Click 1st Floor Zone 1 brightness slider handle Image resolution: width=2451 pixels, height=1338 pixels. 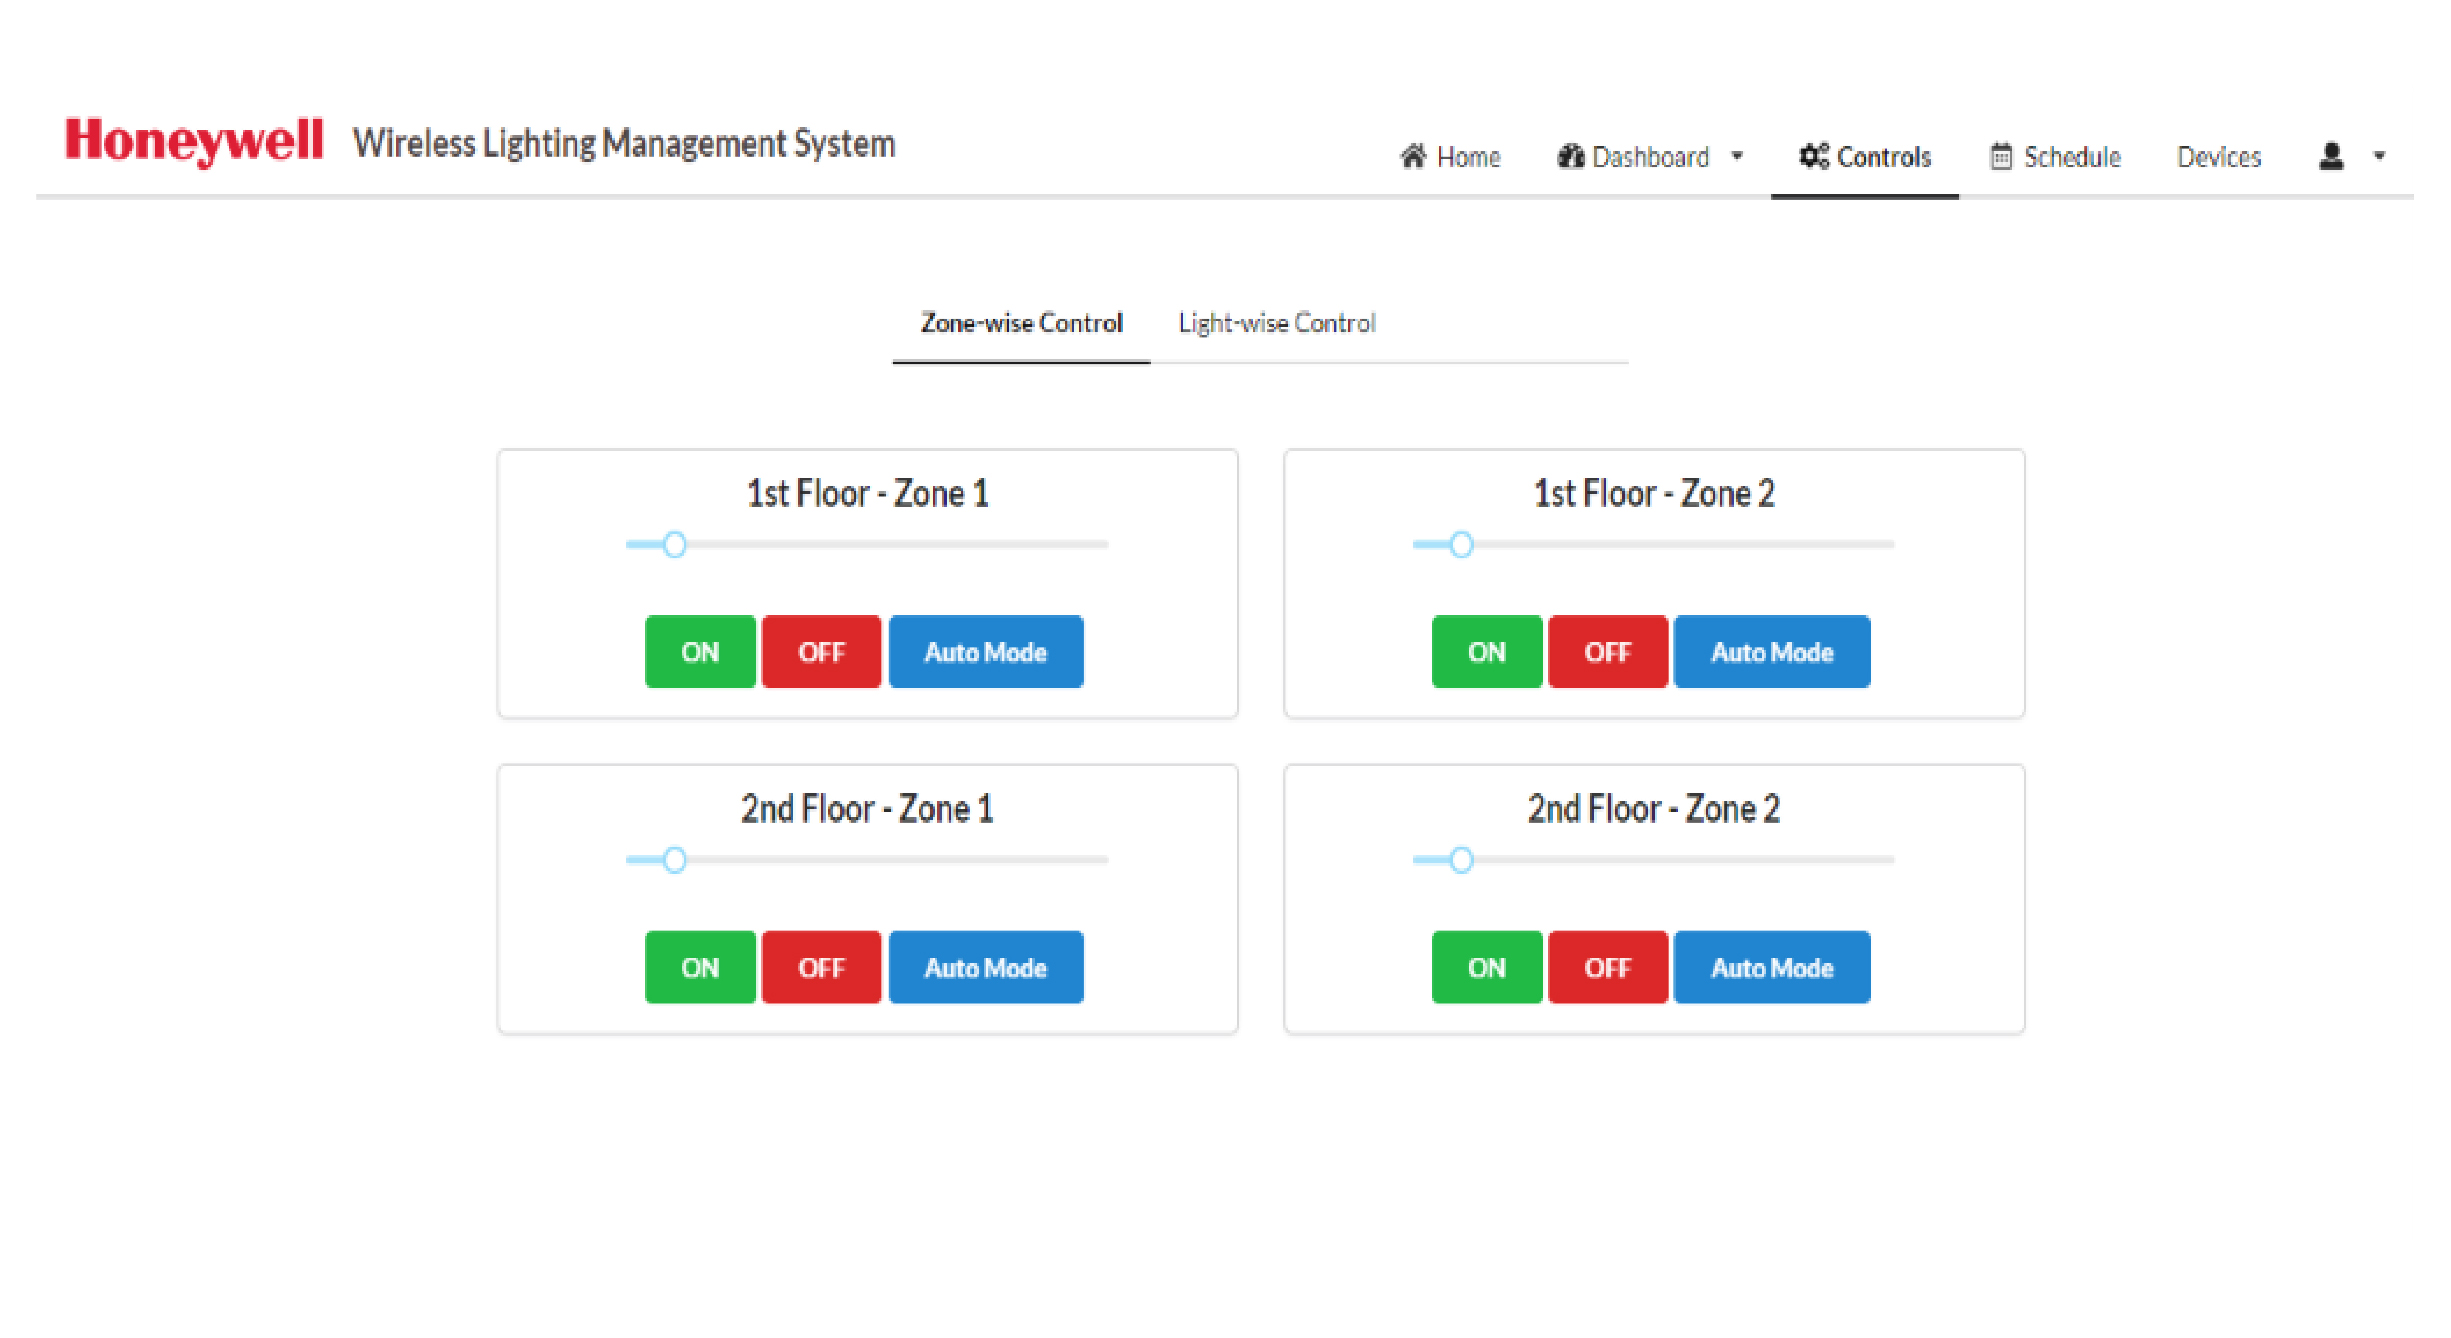[x=675, y=545]
